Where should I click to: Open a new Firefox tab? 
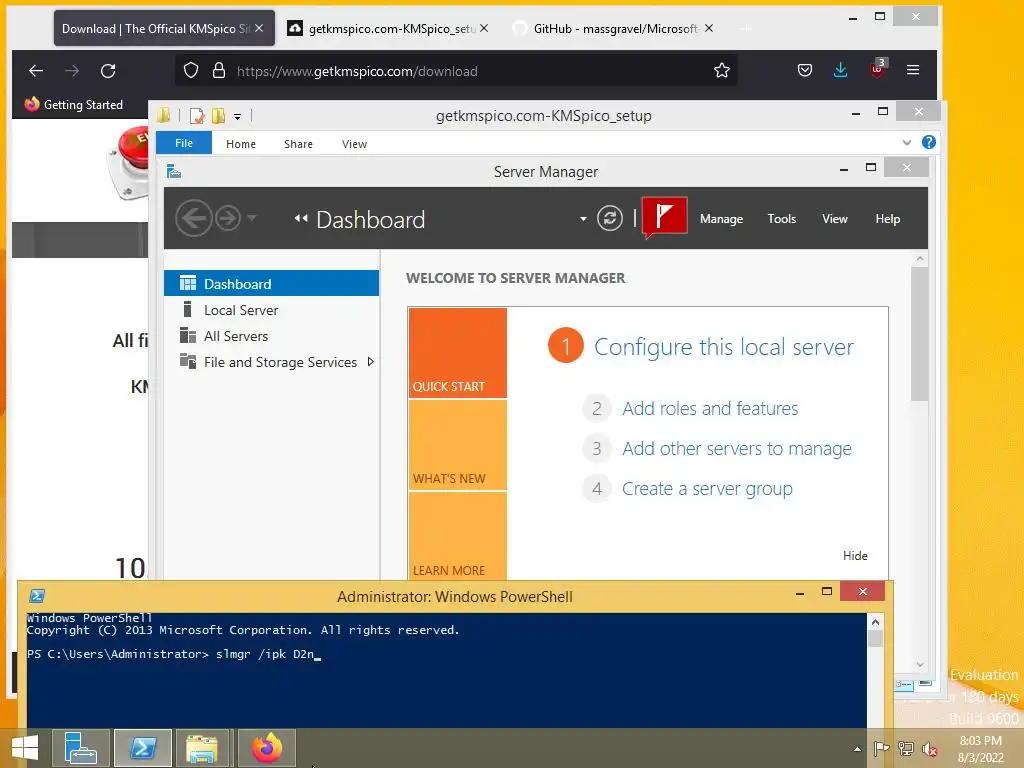coord(746,28)
